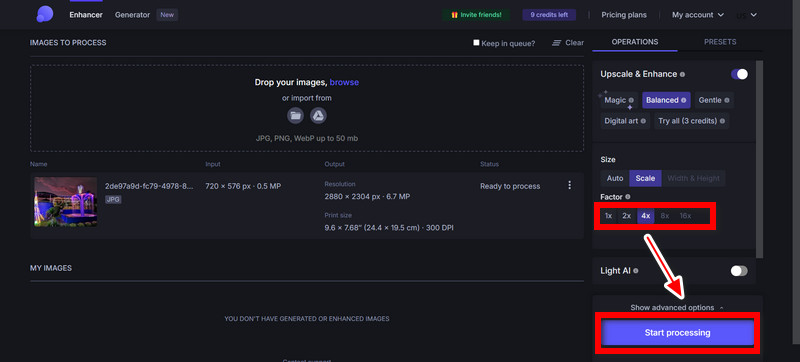Screen dimensions: 800x362
Task: Click the Clear queue icon
Action: 557,43
